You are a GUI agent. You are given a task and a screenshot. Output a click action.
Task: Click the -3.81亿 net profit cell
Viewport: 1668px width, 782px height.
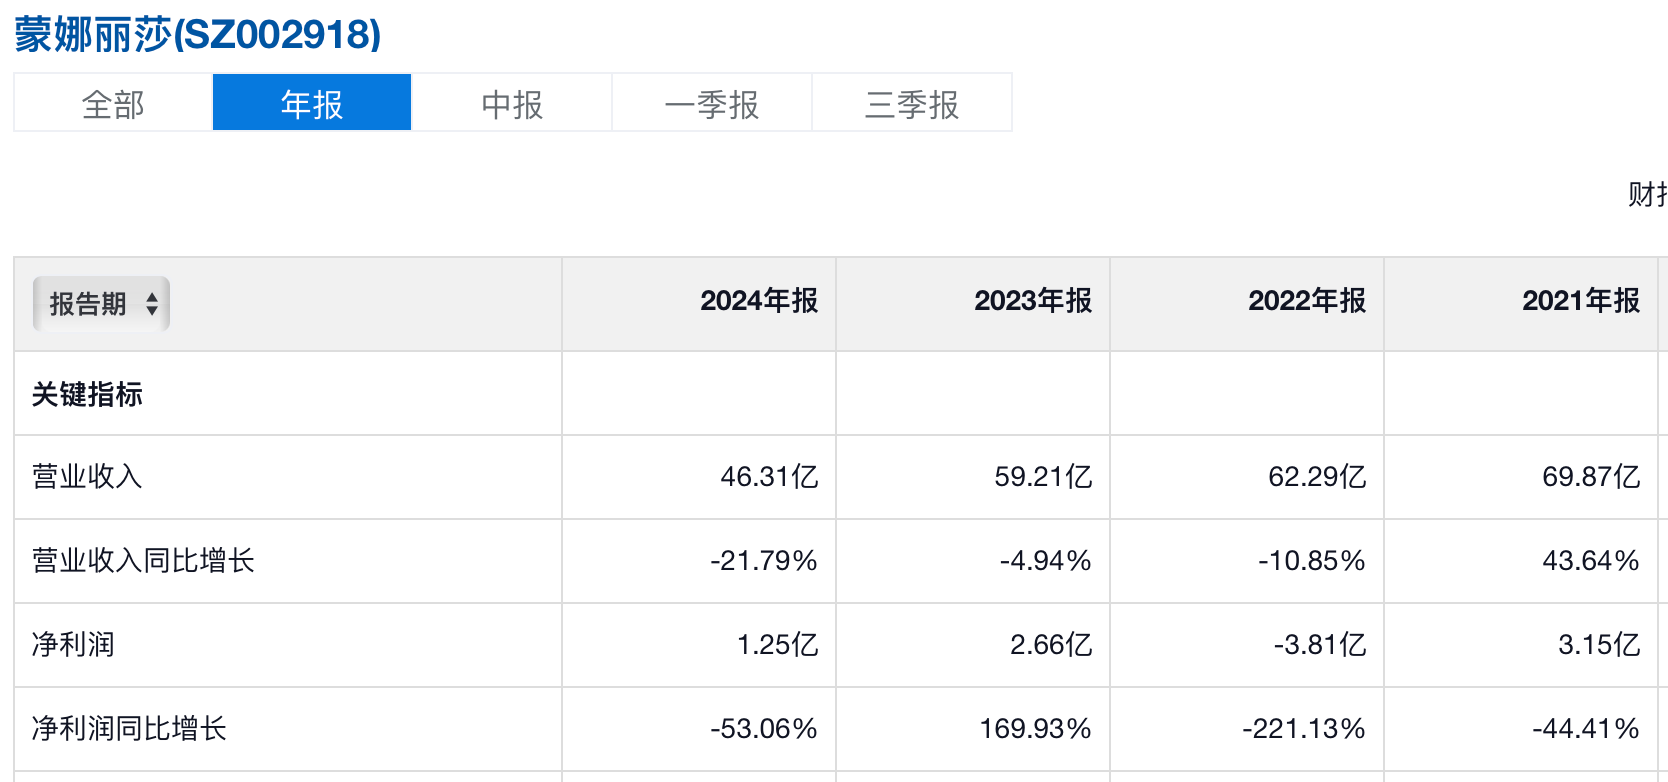point(1319,645)
